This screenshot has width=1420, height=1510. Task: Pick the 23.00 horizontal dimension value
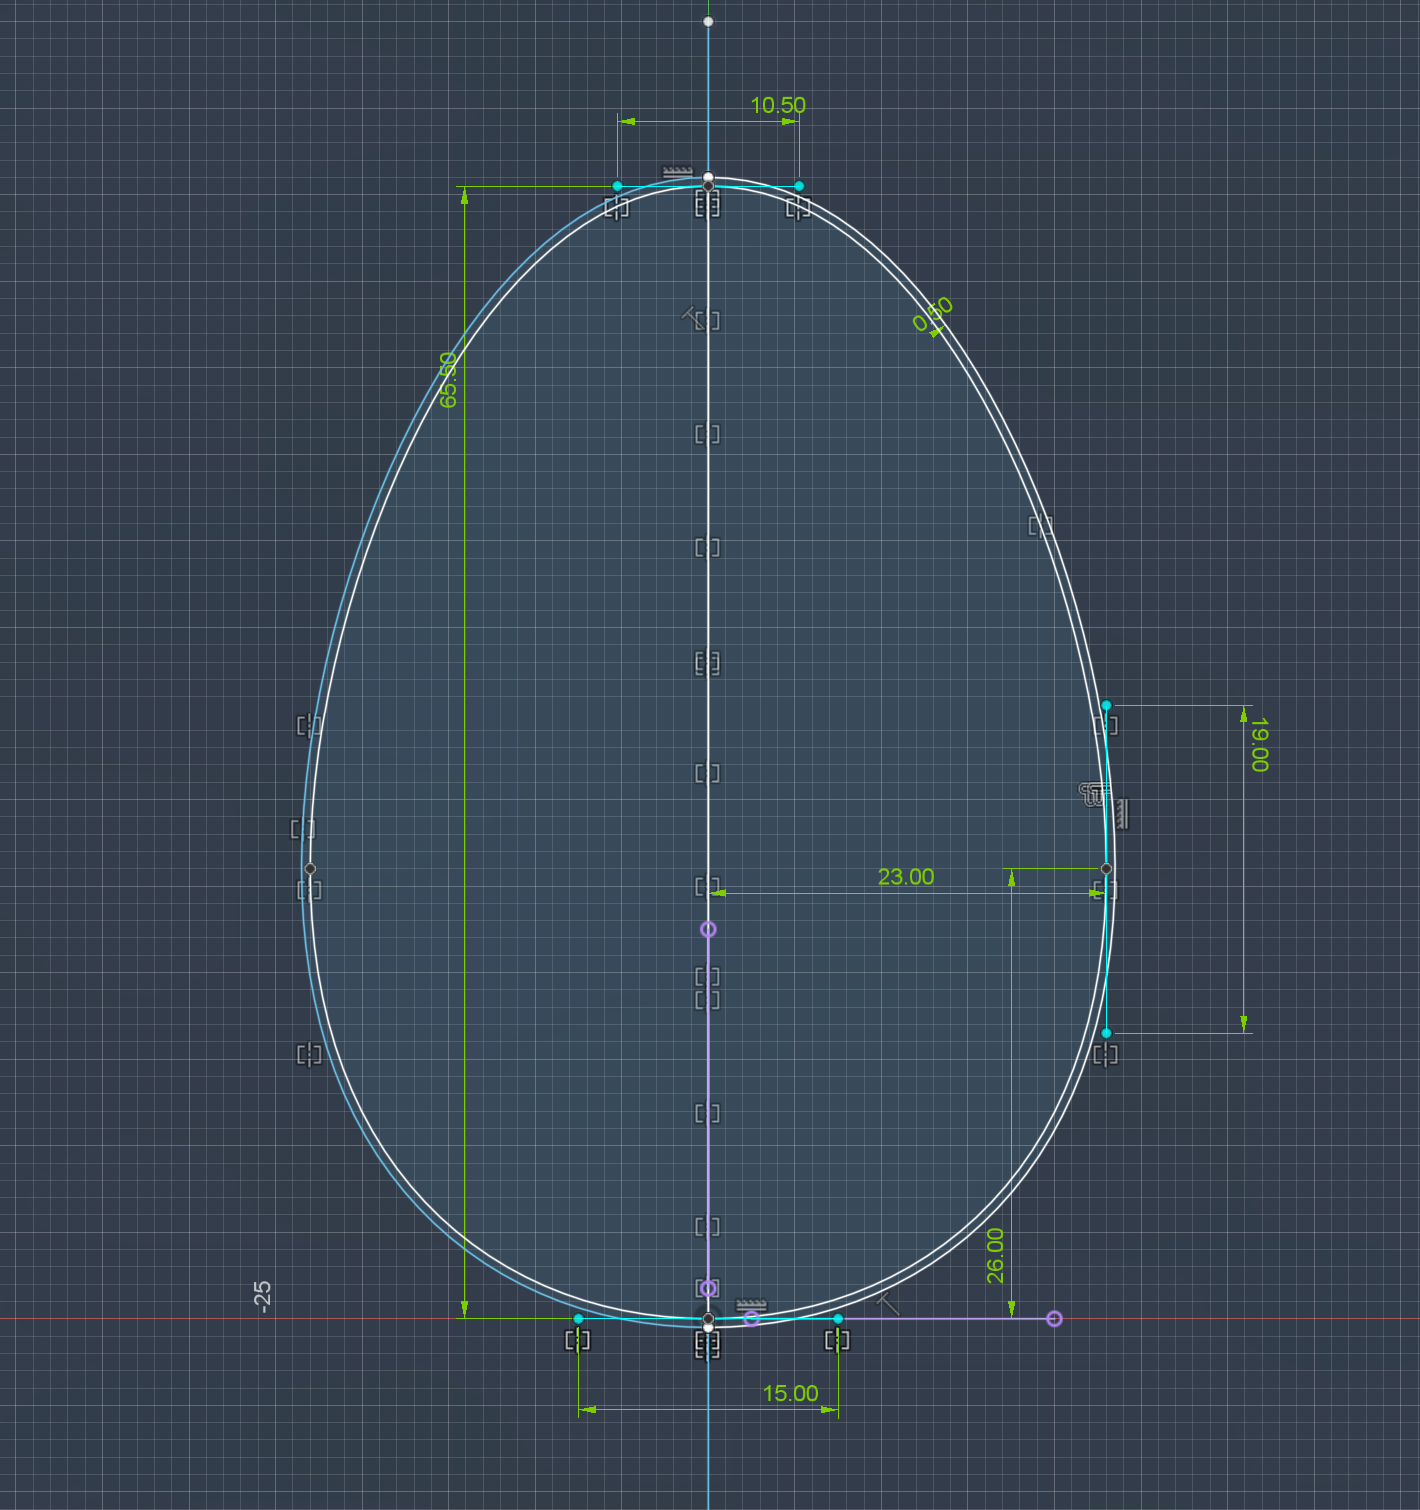(x=906, y=877)
